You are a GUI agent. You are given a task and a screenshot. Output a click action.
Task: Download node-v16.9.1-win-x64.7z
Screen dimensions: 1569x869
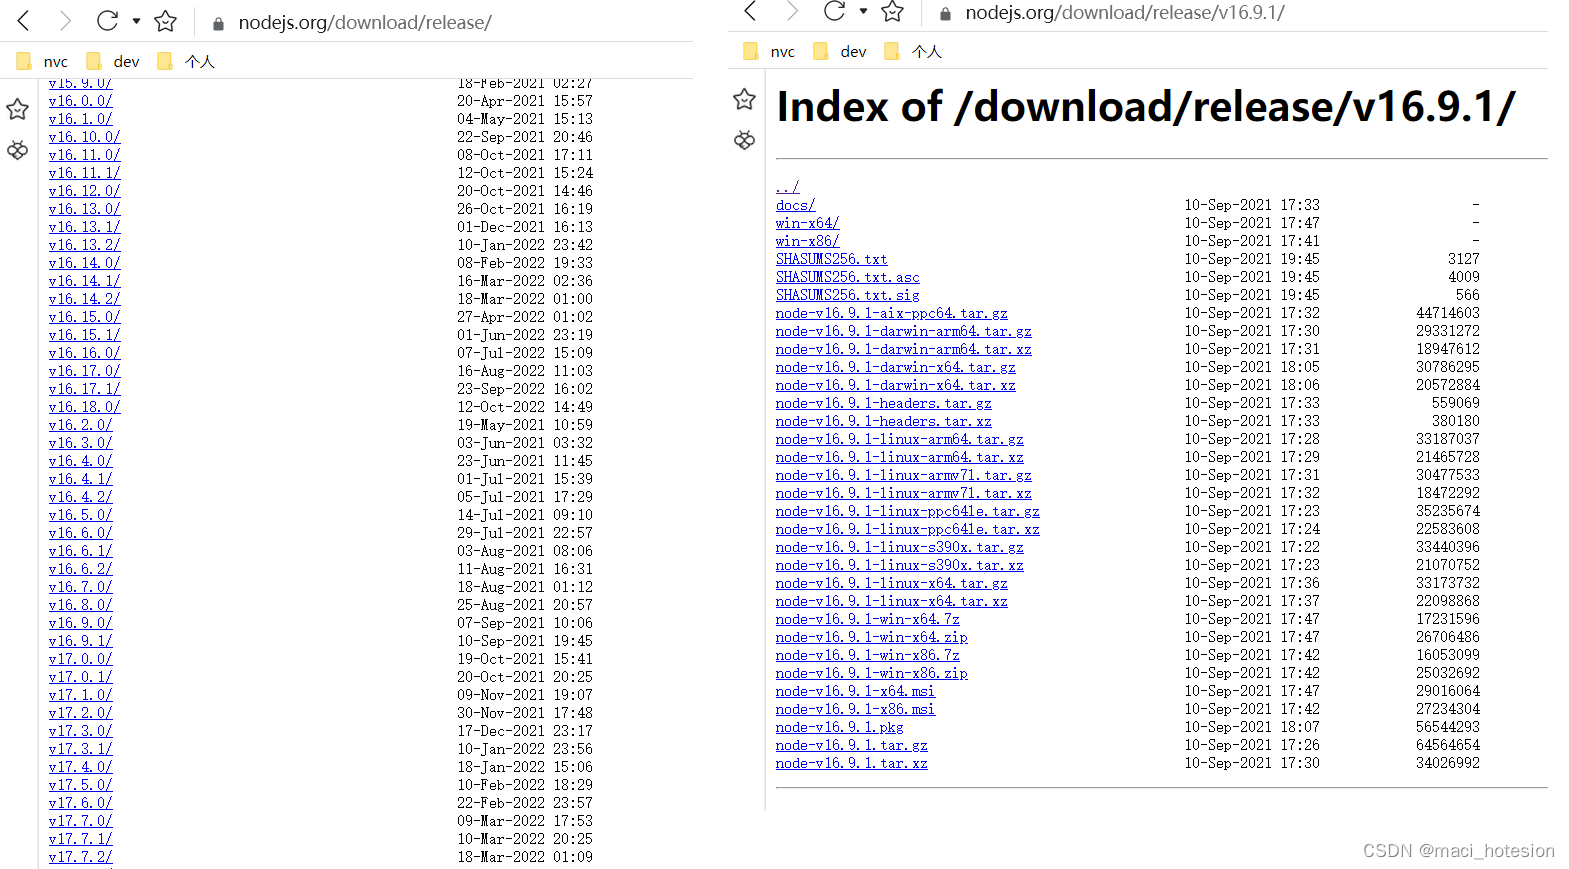(867, 619)
